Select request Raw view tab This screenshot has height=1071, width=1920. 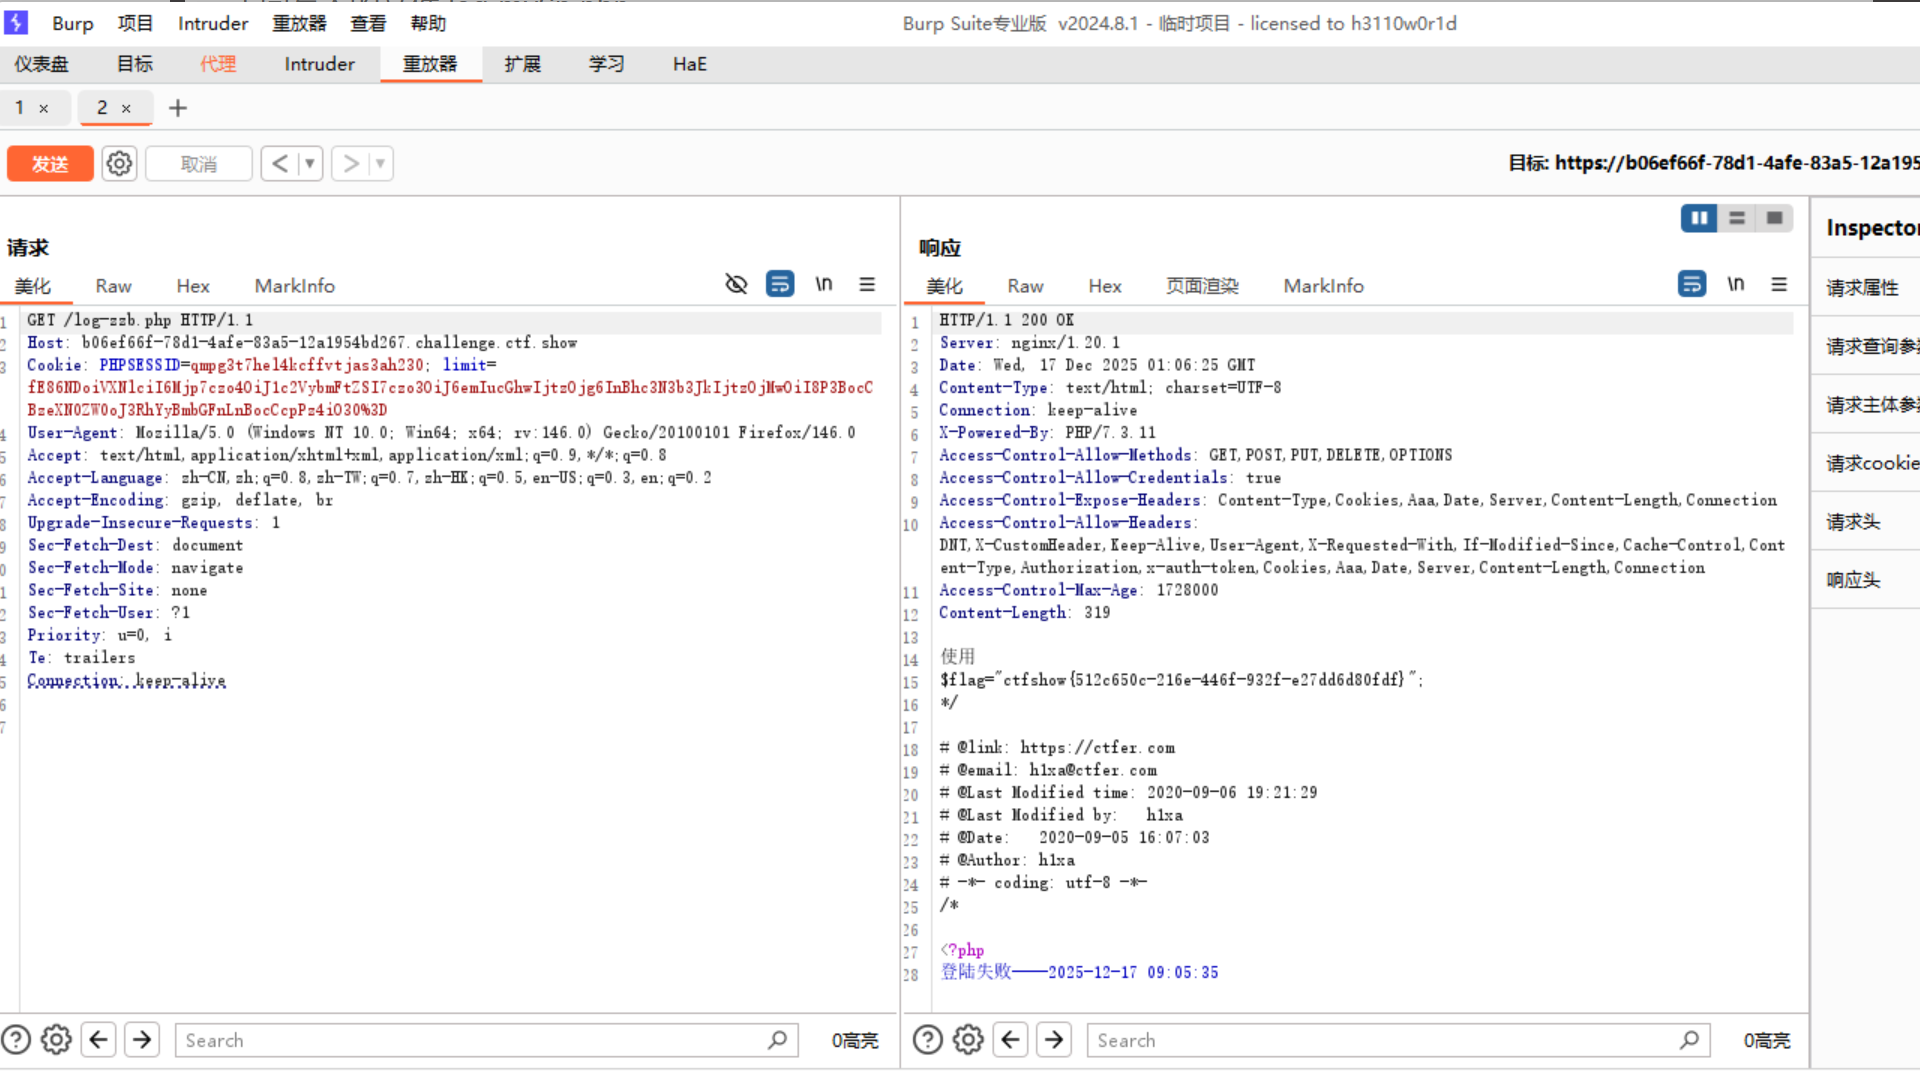click(113, 286)
